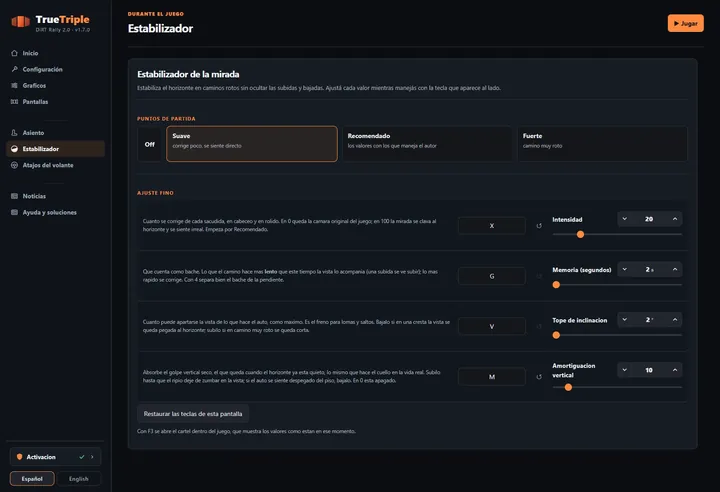Open Atajos del volante section
The image size is (720, 492).
[x=55, y=165]
